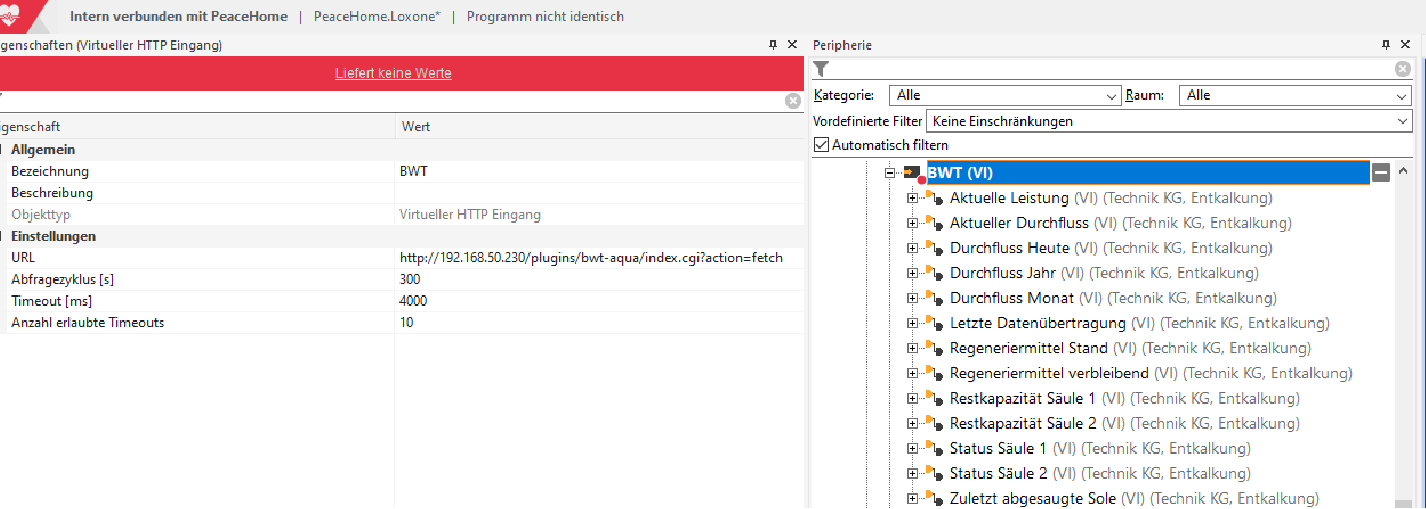Click the Regeneriermittel Stand item icon
Screen dimensions: 1426x509
click(x=934, y=348)
